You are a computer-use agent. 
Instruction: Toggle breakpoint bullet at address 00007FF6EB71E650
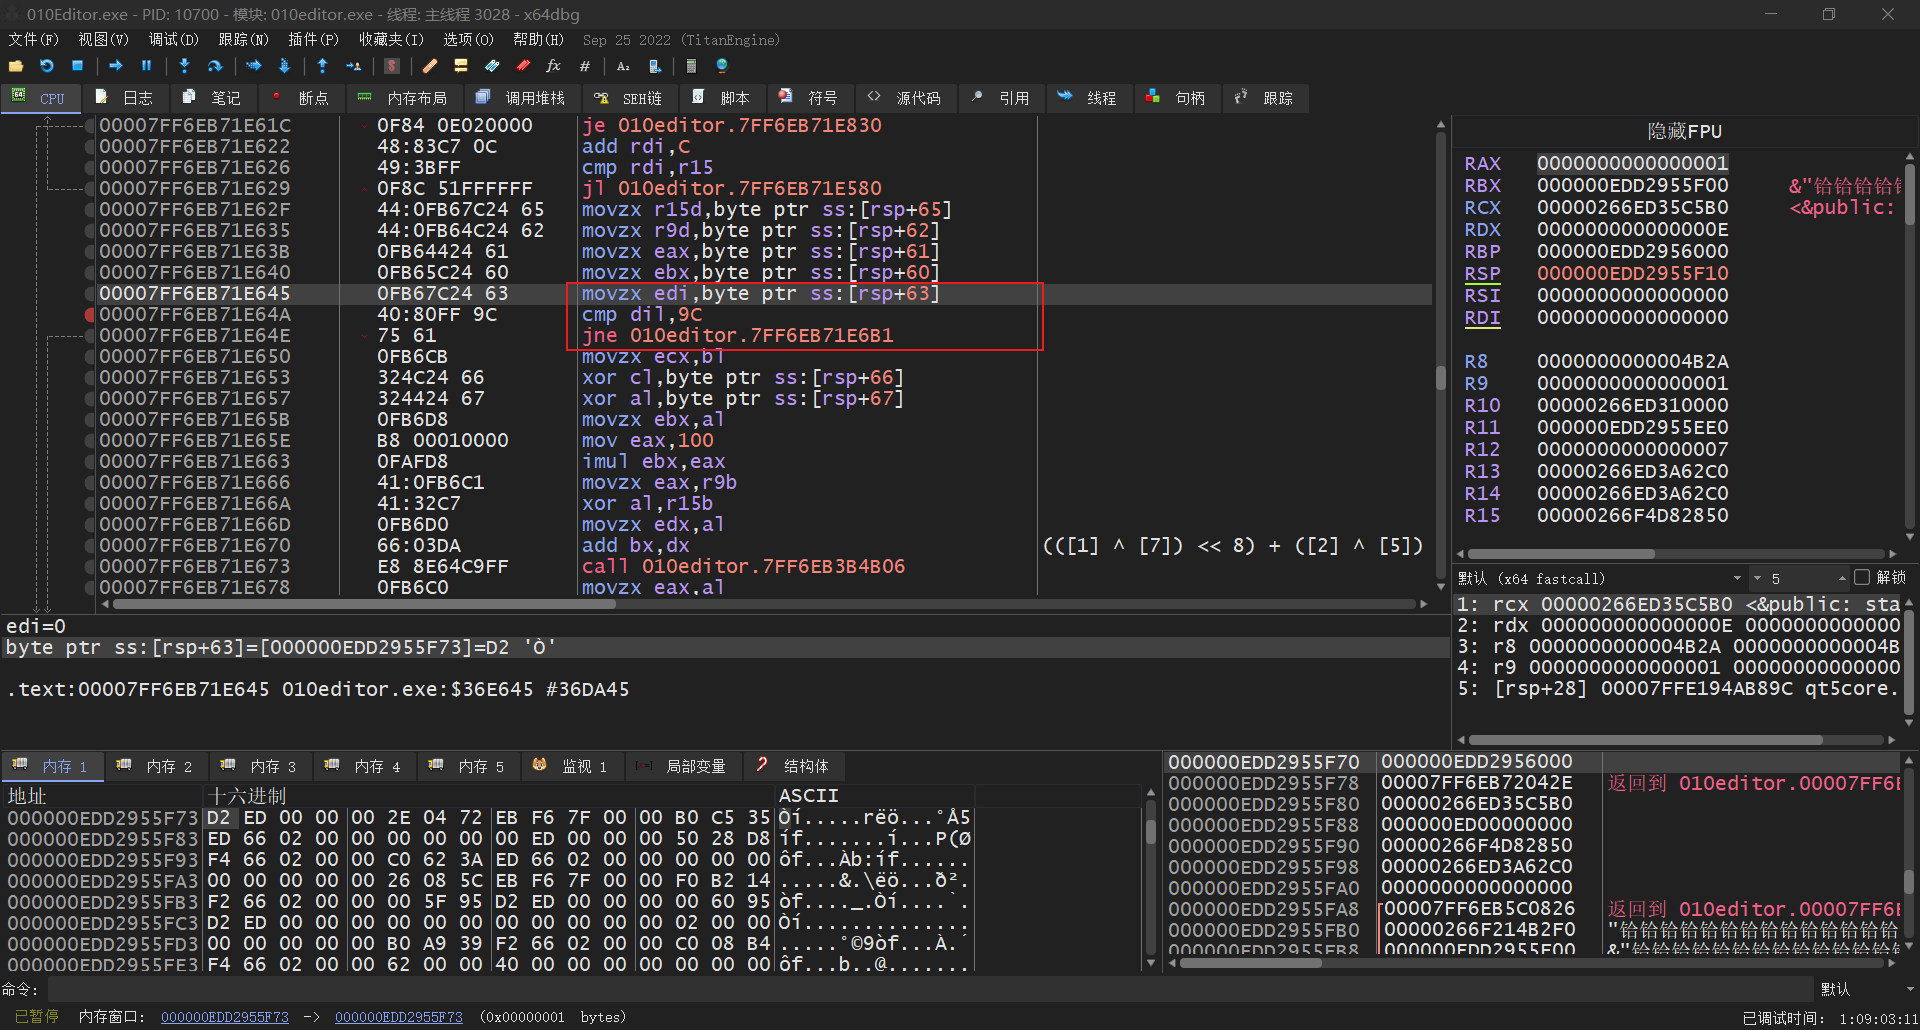90,357
